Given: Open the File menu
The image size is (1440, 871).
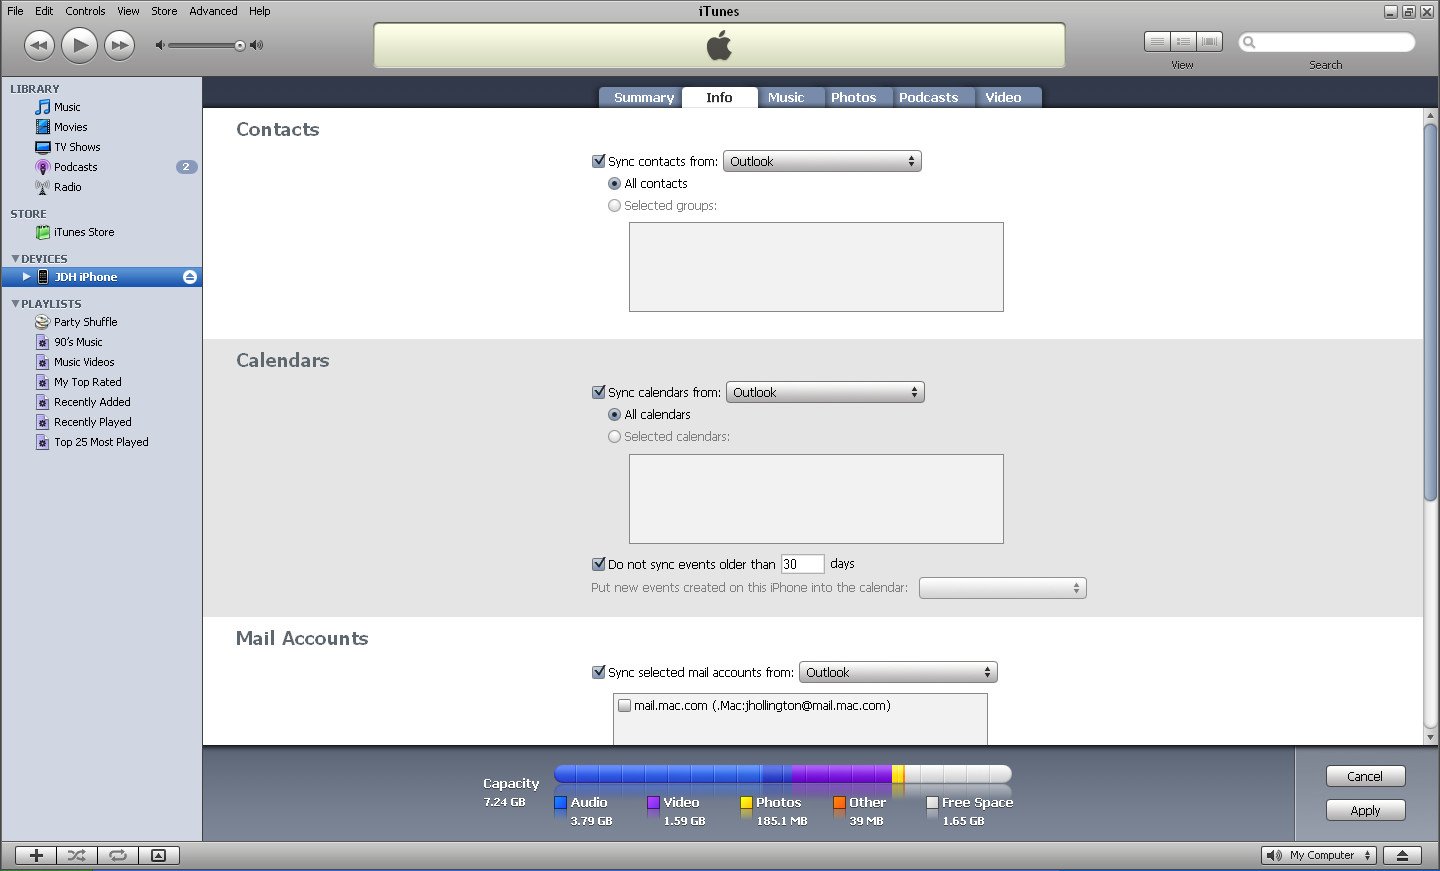Looking at the screenshot, I should click(15, 11).
